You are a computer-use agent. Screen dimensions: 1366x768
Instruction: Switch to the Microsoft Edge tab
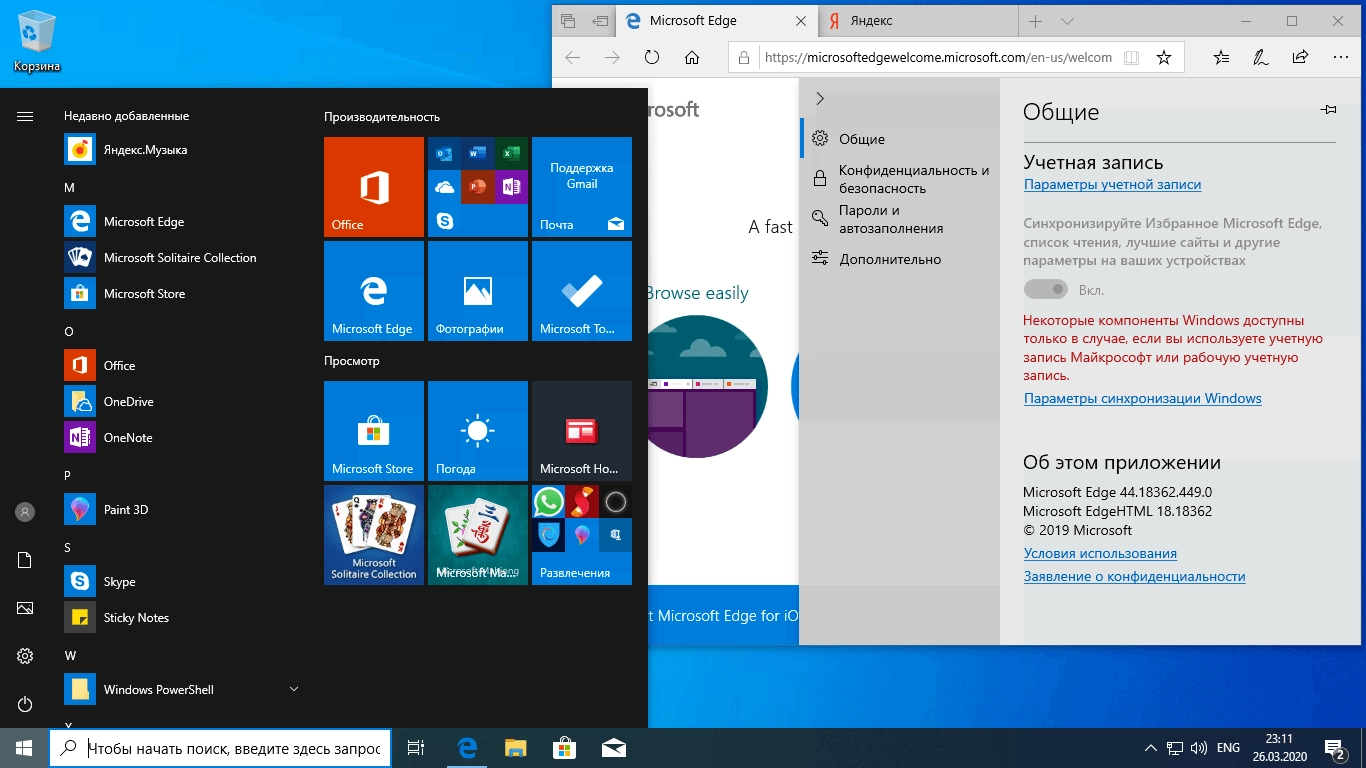point(717,20)
